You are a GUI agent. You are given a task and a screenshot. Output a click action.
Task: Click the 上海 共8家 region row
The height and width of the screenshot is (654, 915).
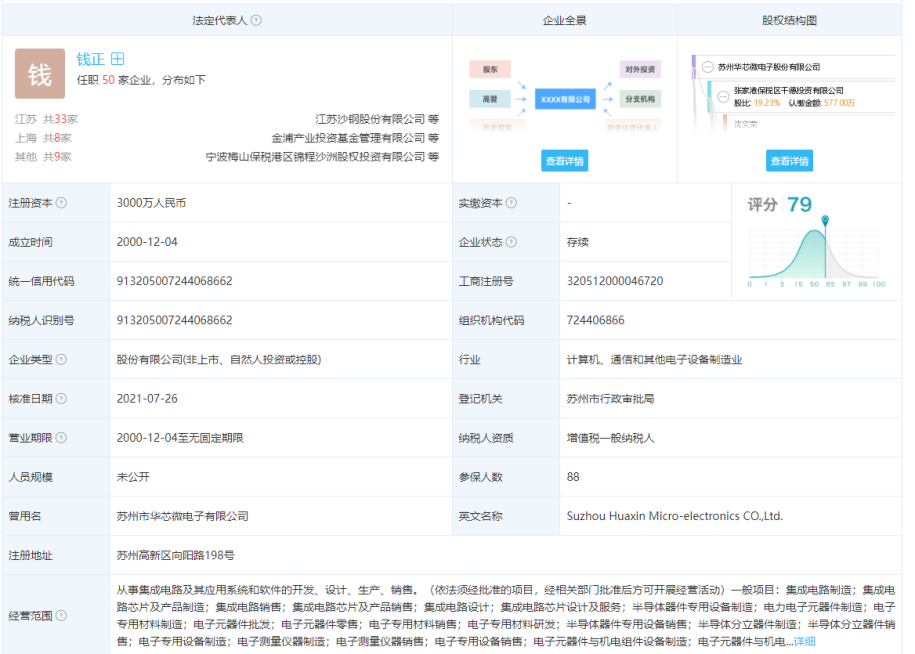tap(43, 138)
